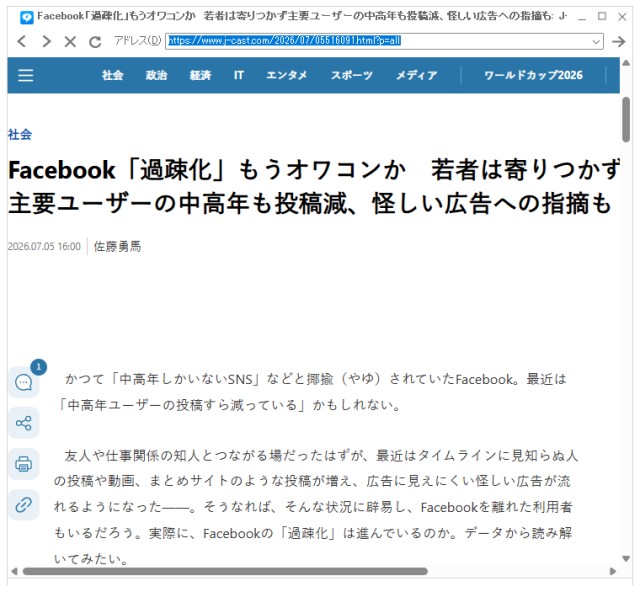The height and width of the screenshot is (592, 640).
Task: Open the 社会 navigation tab
Action: pos(113,75)
